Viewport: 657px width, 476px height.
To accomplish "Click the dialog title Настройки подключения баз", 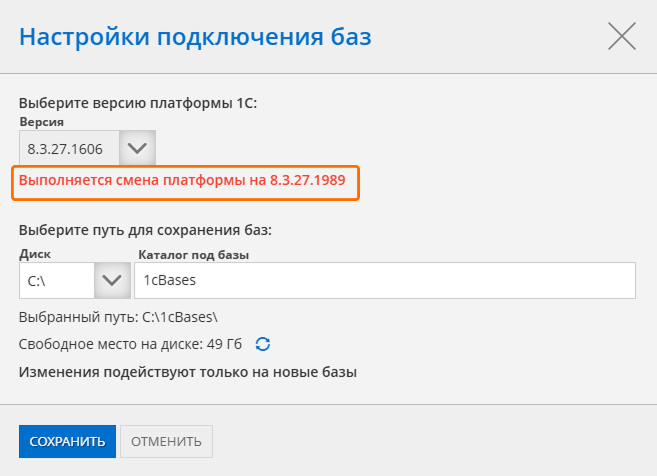I will (x=195, y=38).
